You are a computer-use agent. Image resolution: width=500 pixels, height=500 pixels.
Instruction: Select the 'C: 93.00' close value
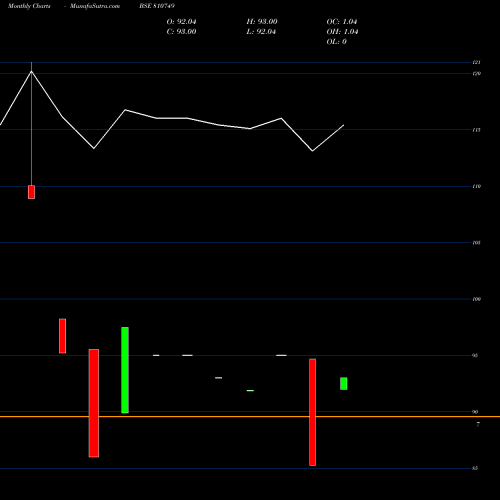click(181, 32)
